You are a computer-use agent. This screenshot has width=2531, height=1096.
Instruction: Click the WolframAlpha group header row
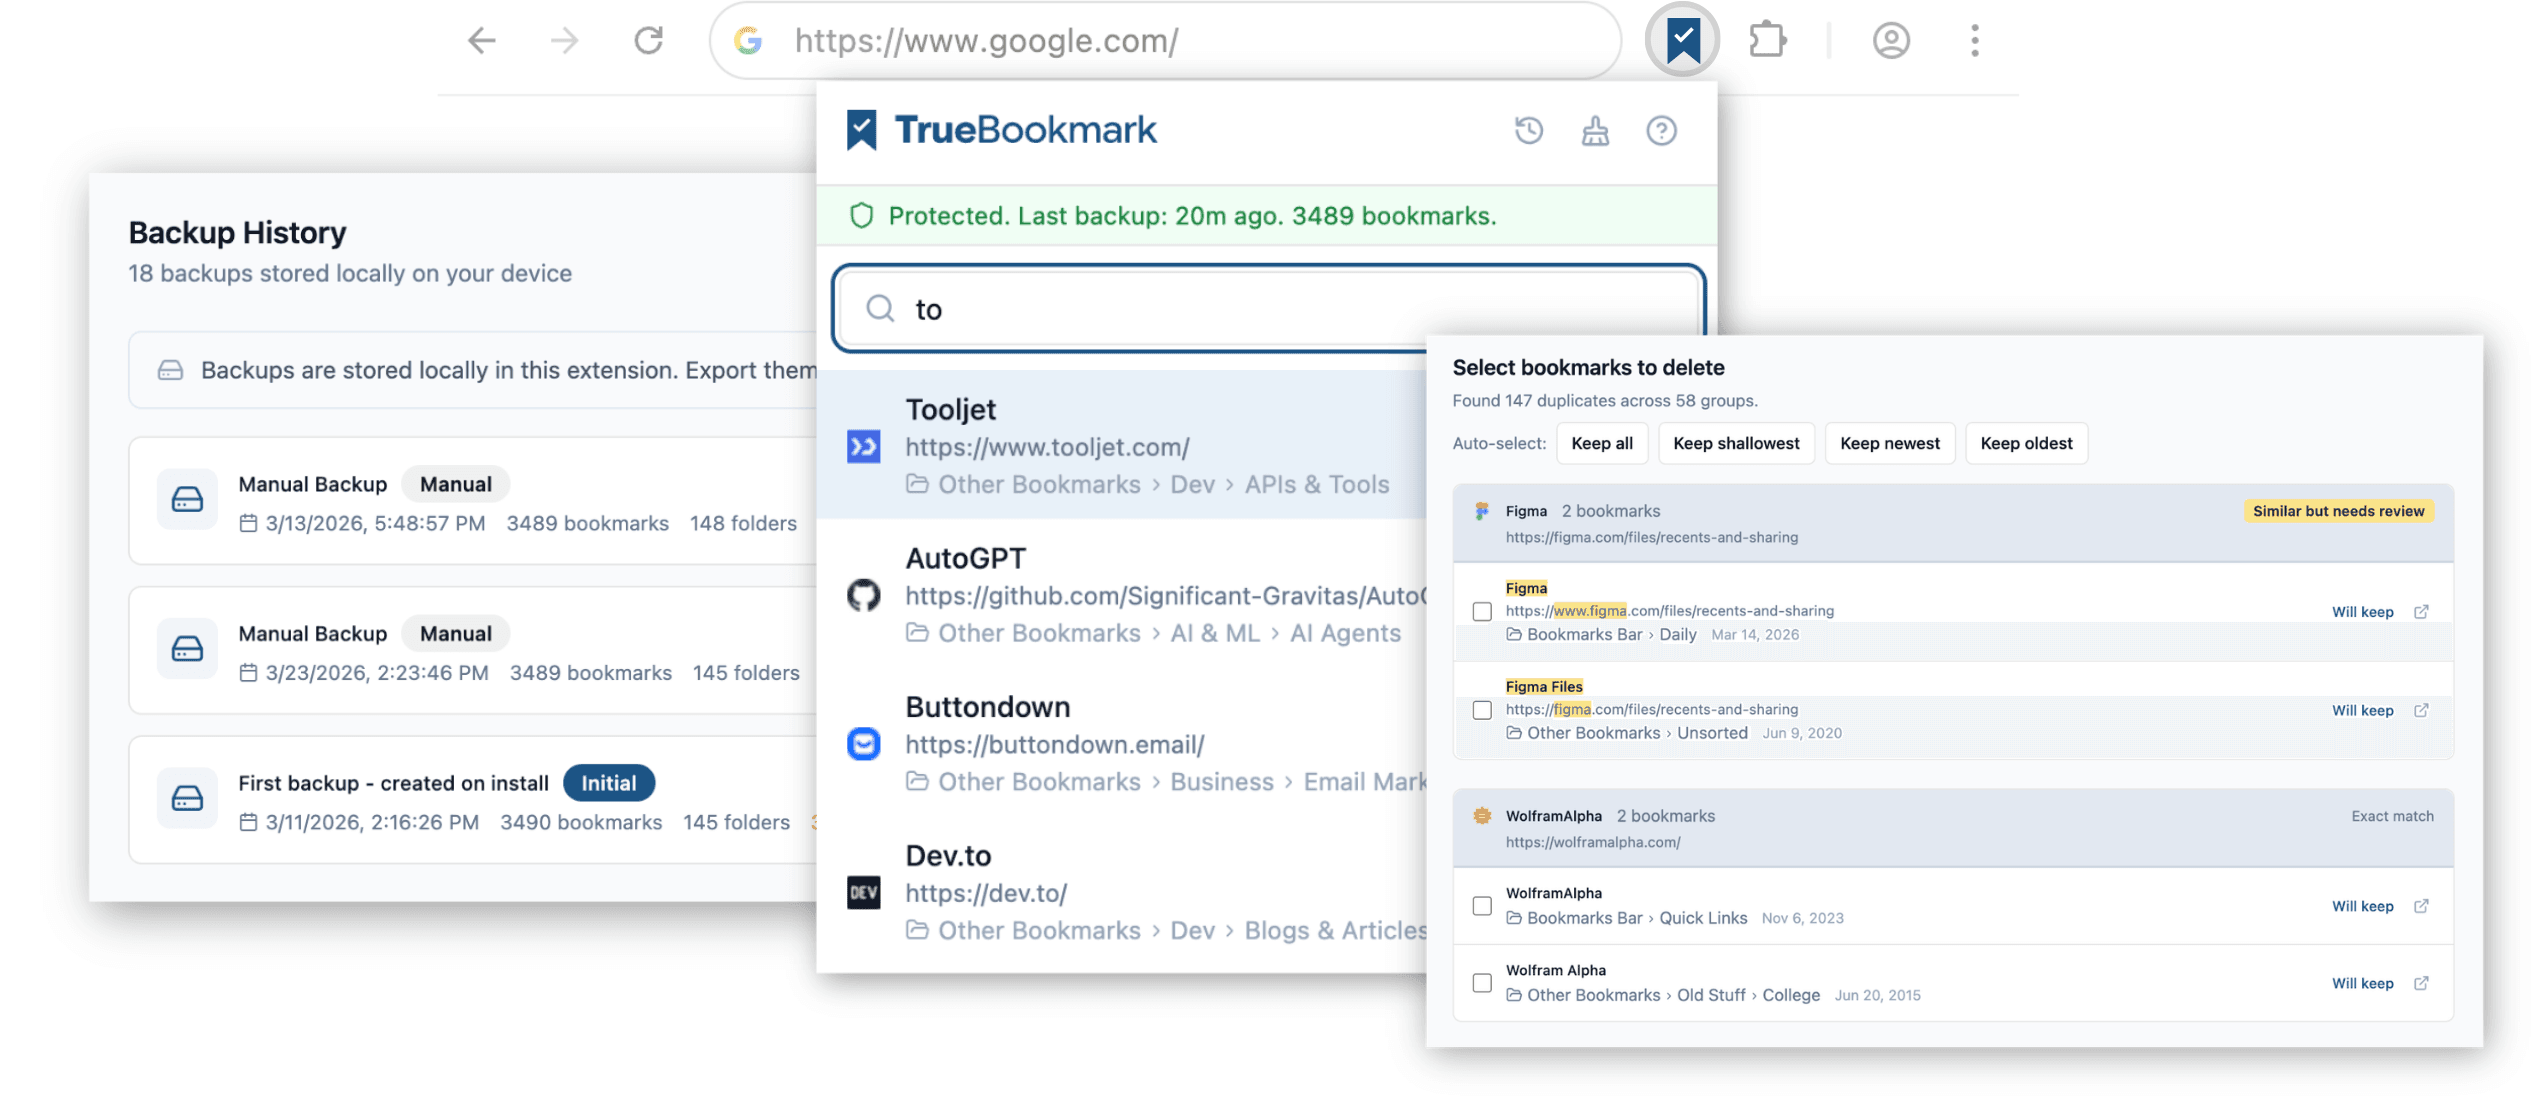(1952, 828)
